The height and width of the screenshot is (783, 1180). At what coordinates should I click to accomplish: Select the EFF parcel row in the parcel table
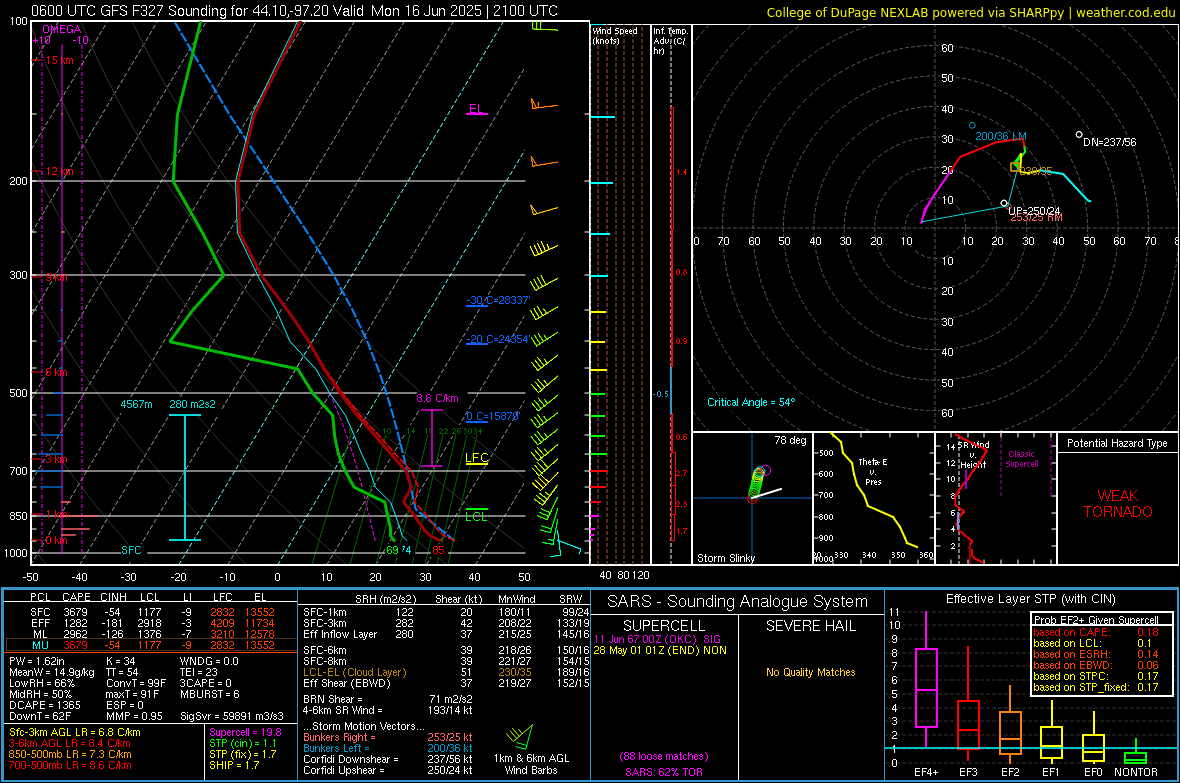tap(151, 623)
